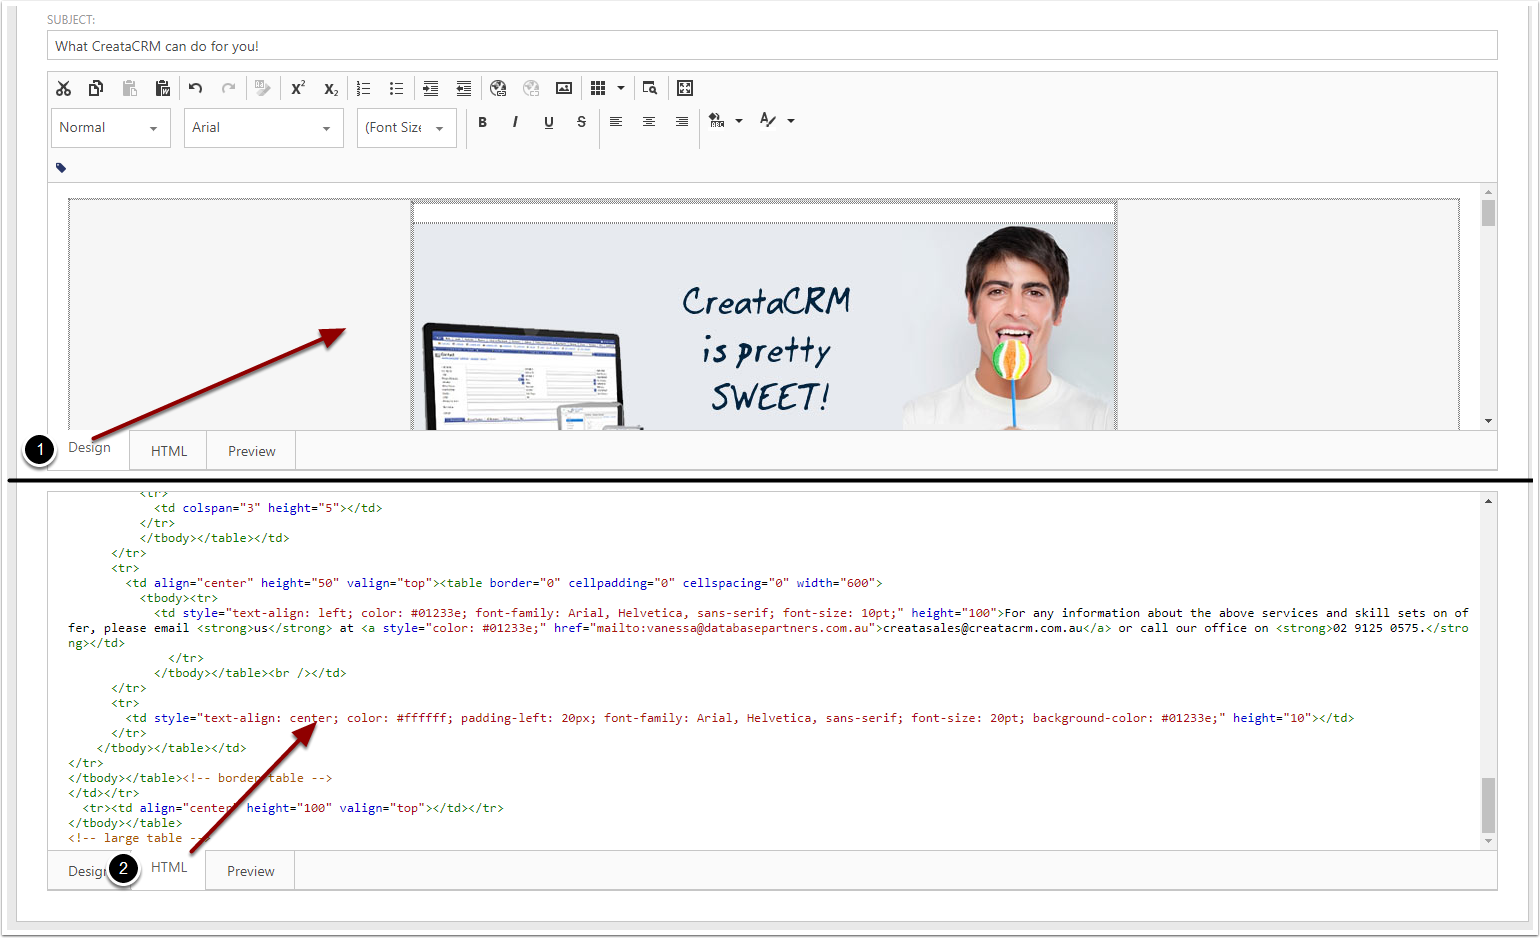Undo the last edit
This screenshot has width=1540, height=938.
coord(196,88)
